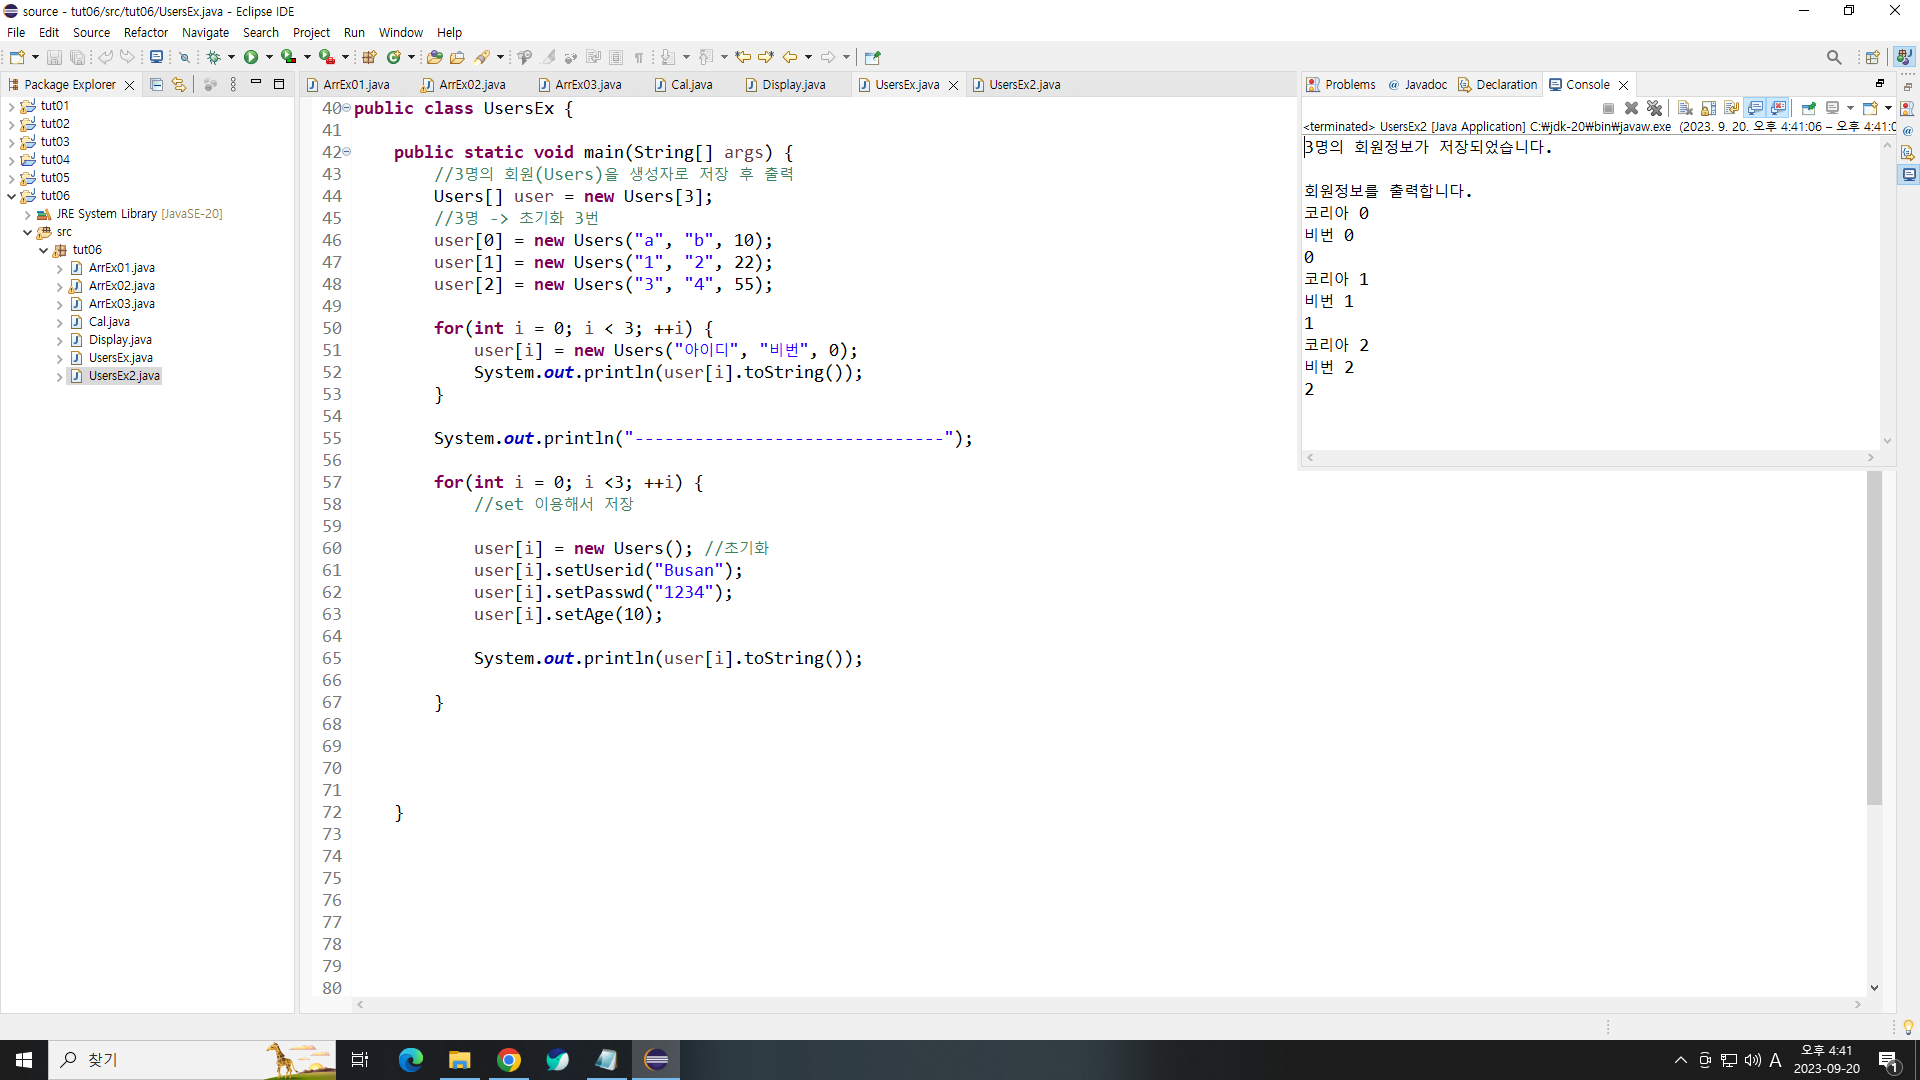1920x1080 pixels.
Task: Click the New Java Class icon
Action: tap(394, 58)
